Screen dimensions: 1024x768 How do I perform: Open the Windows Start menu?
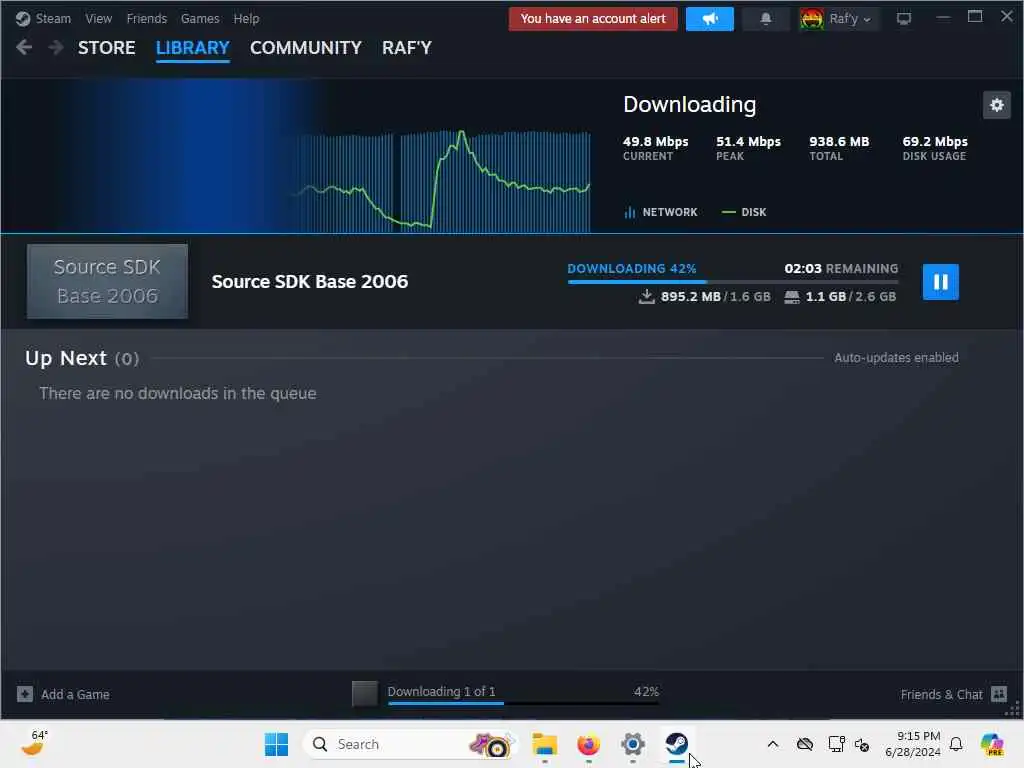click(x=276, y=744)
